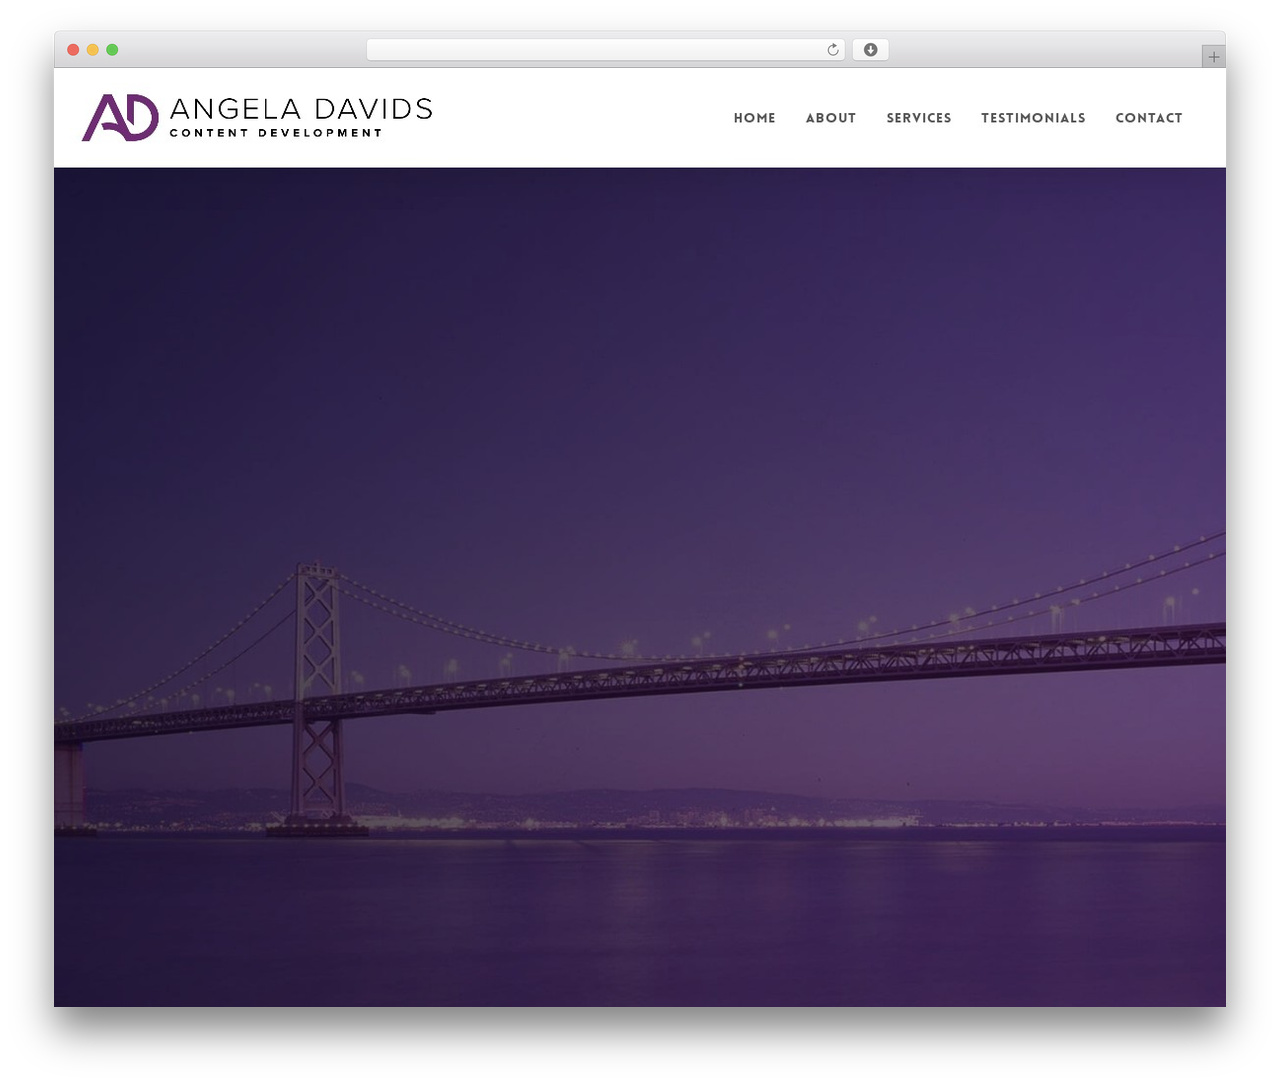This screenshot has height=1084, width=1280.
Task: Open the Contact page link
Action: [x=1149, y=118]
